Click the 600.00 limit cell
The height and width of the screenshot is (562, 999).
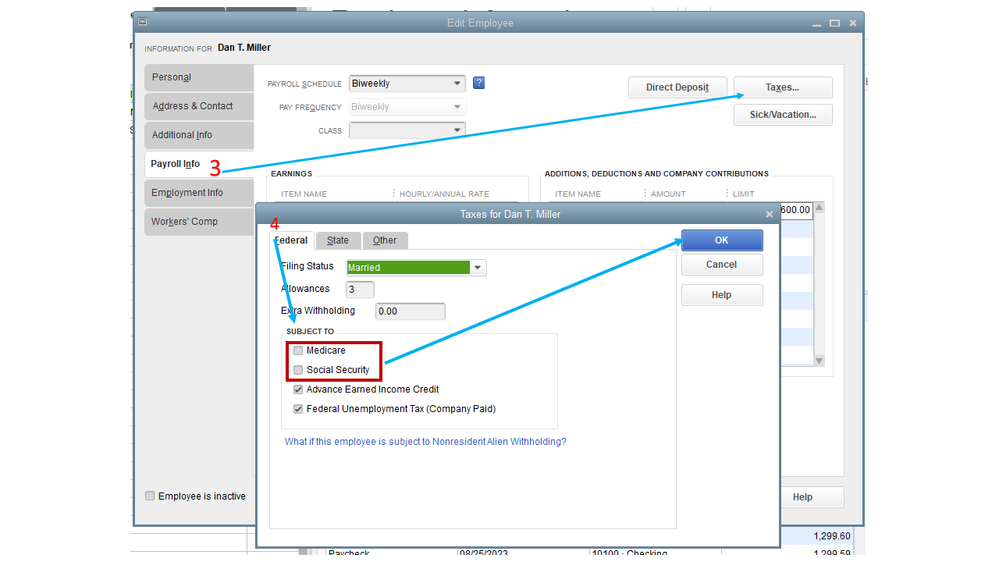tap(796, 210)
